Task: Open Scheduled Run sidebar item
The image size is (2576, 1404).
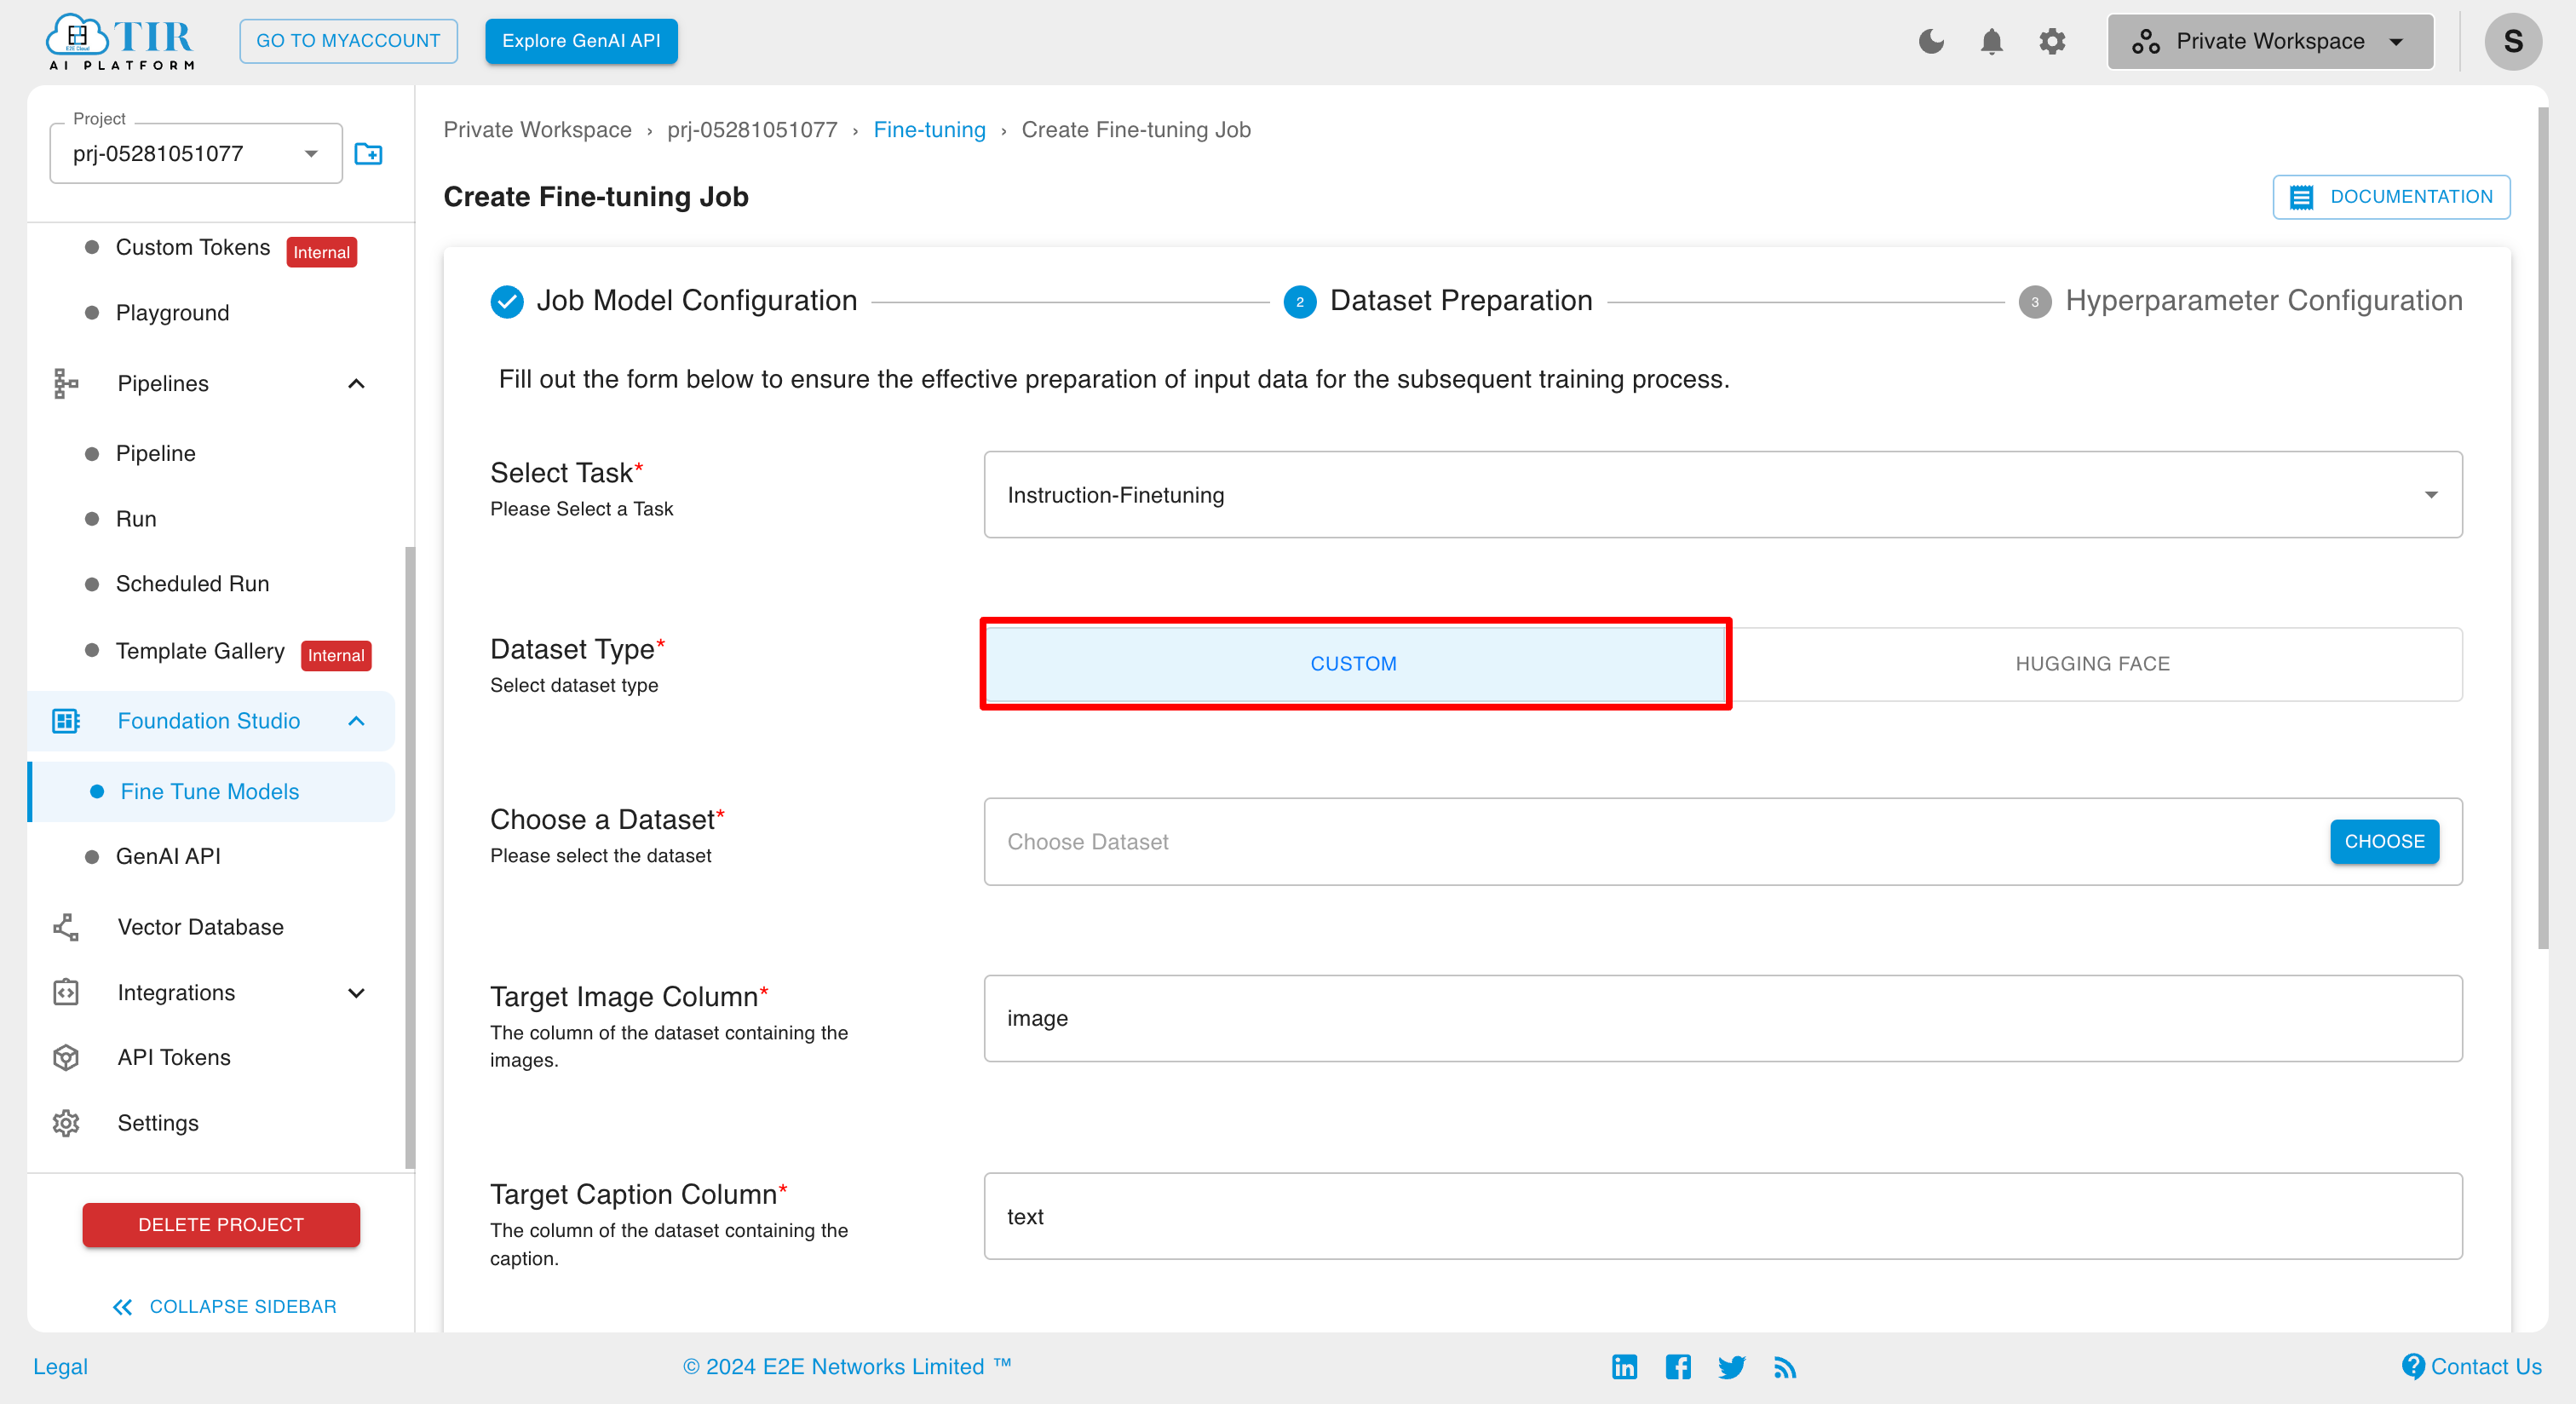Action: [192, 584]
